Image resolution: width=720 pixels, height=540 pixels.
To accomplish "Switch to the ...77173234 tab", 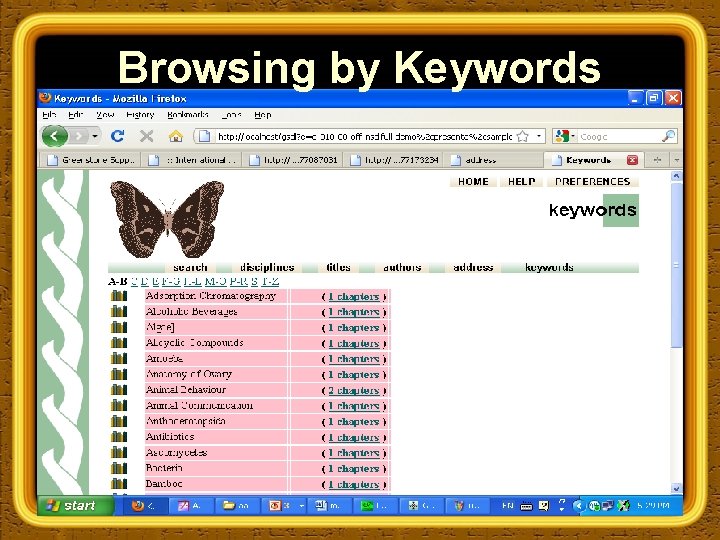I will point(394,160).
